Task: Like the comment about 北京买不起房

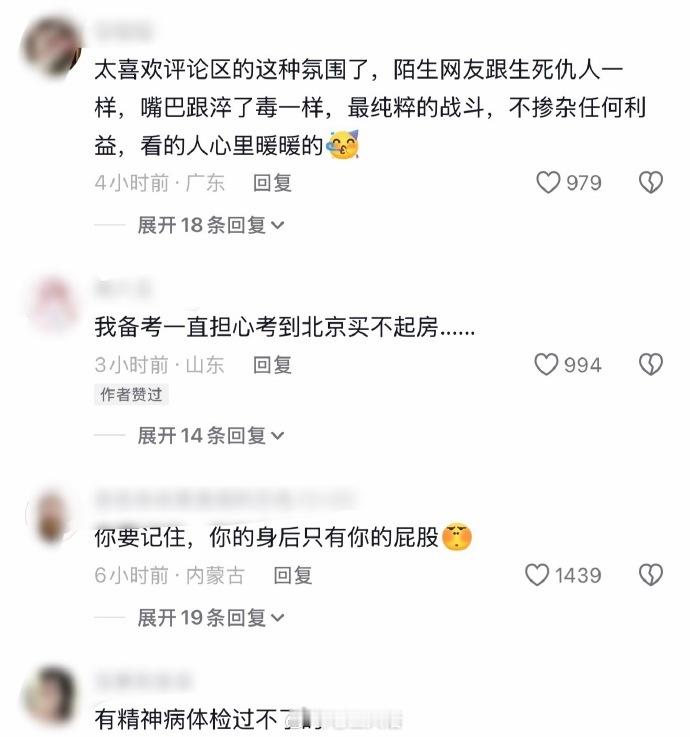Action: point(546,365)
